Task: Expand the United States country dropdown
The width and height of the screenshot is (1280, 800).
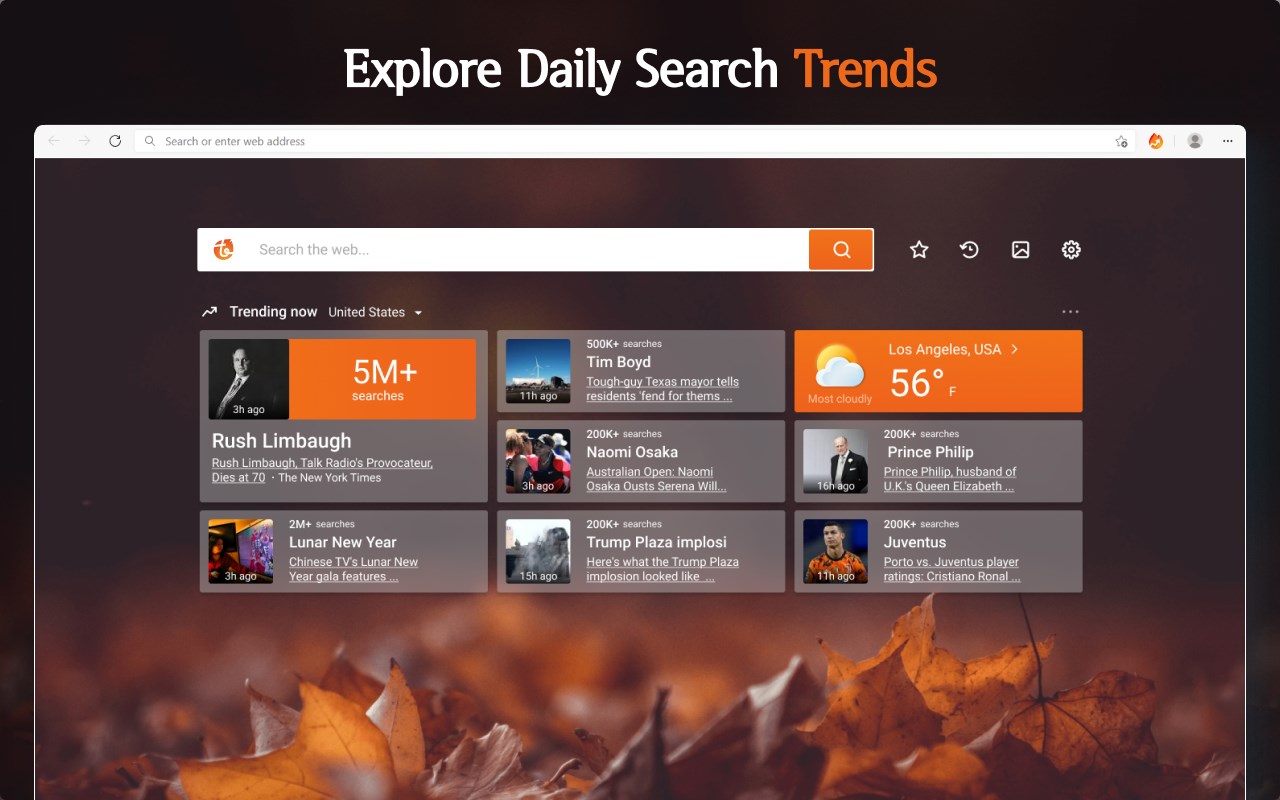Action: pos(375,312)
